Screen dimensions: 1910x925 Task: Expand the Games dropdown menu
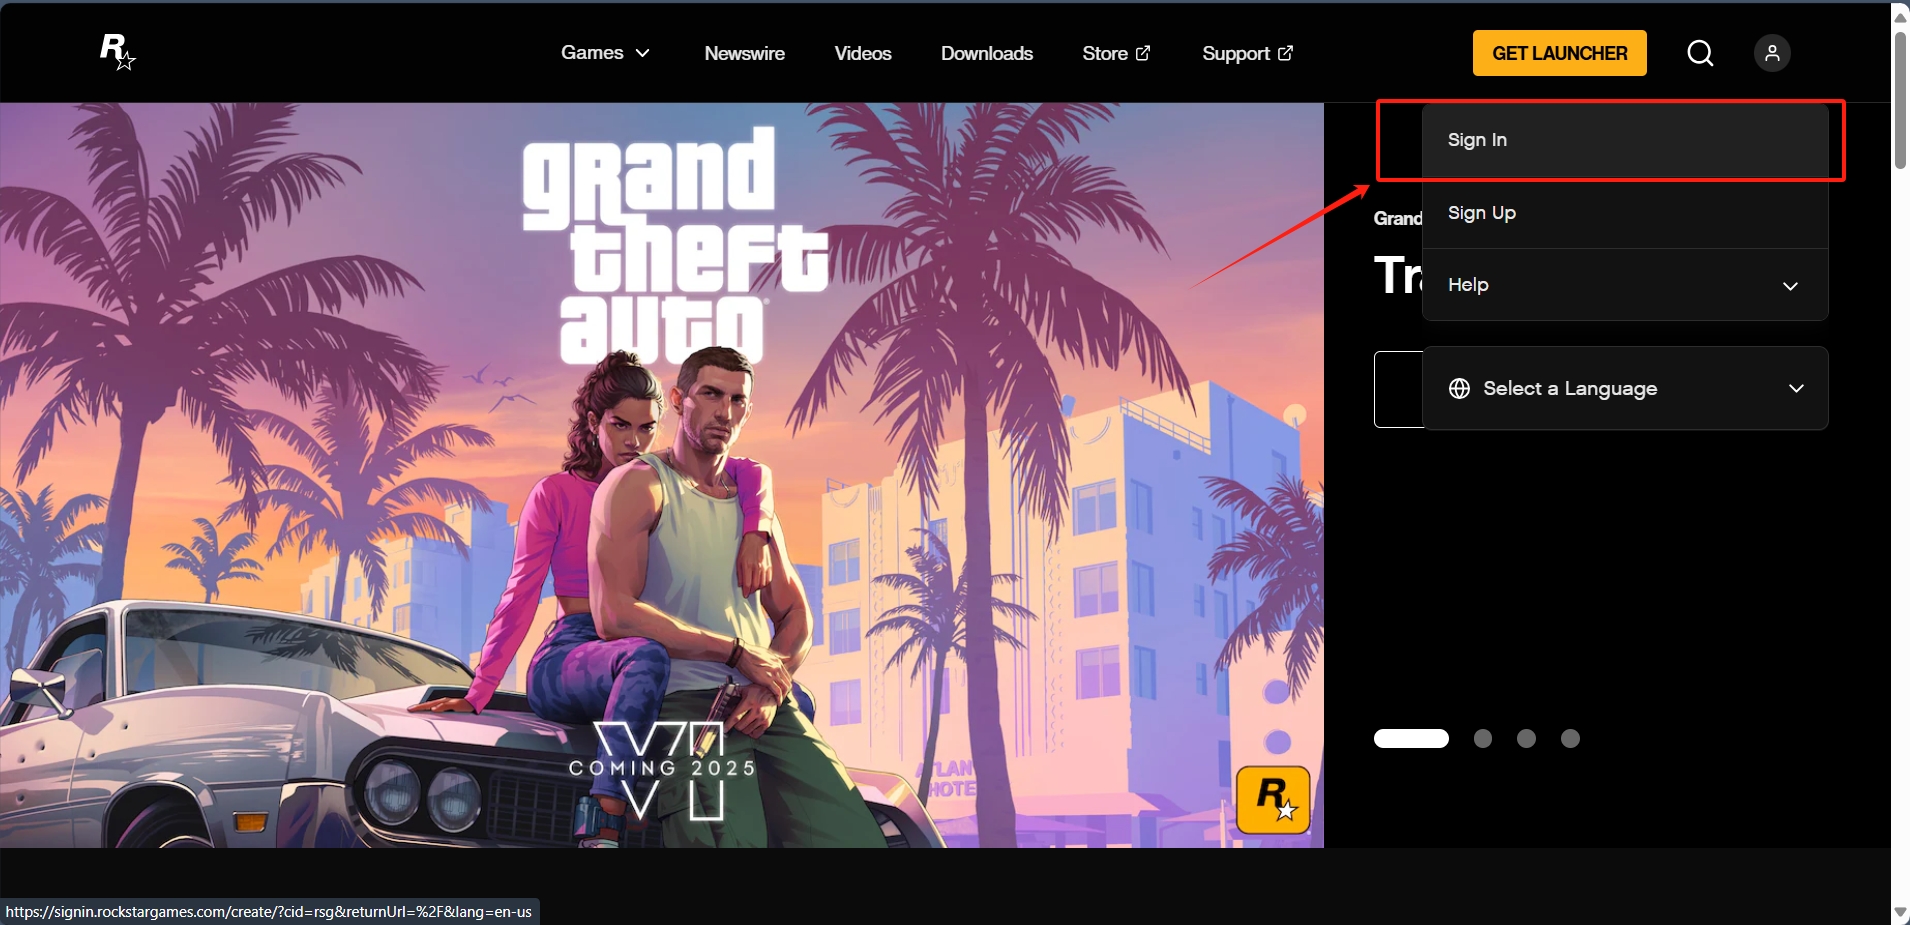(x=605, y=53)
